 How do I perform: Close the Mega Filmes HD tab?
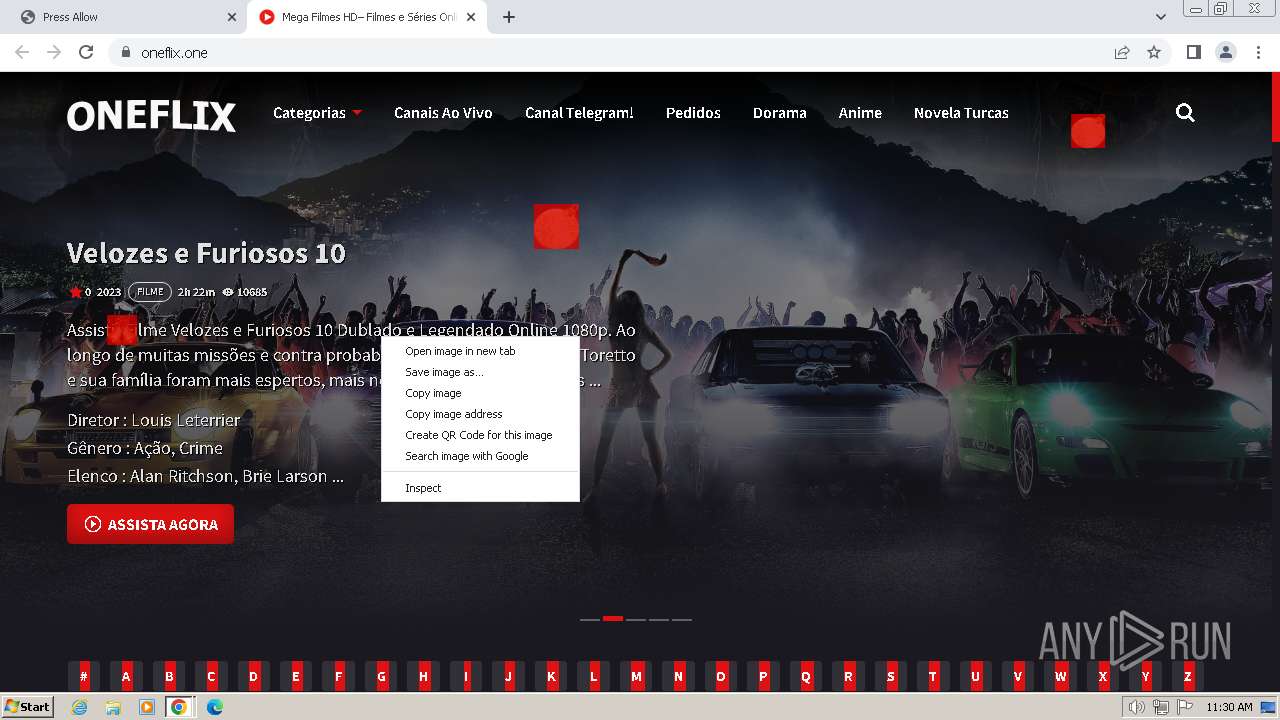point(471,17)
